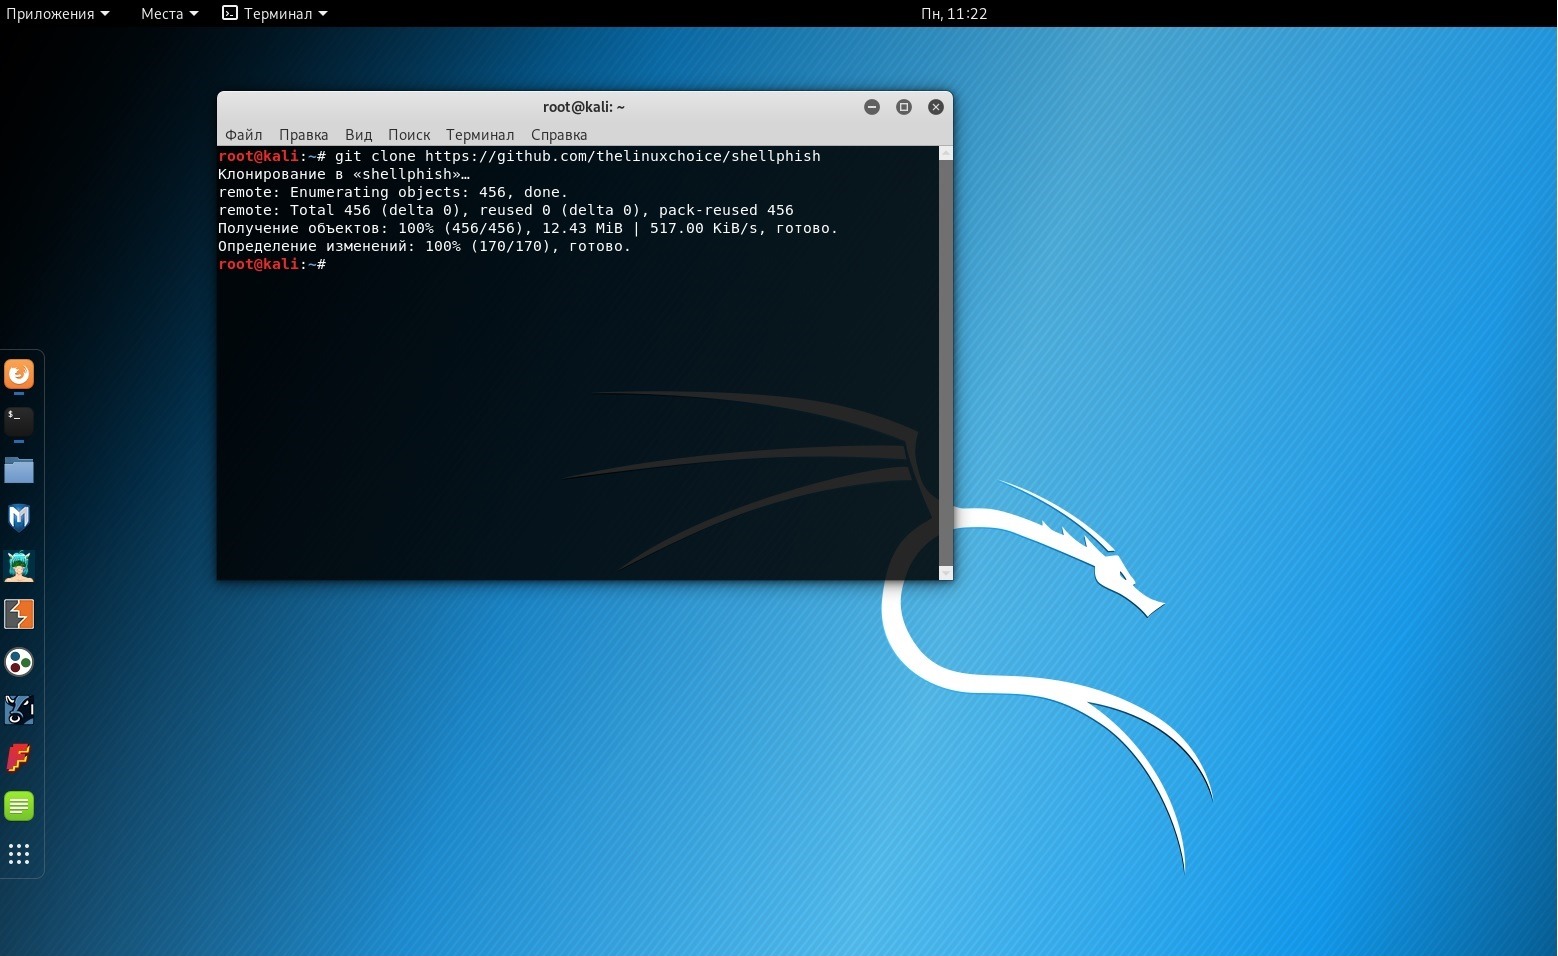Click the git clone command line text
The image size is (1558, 956).
pos(578,156)
